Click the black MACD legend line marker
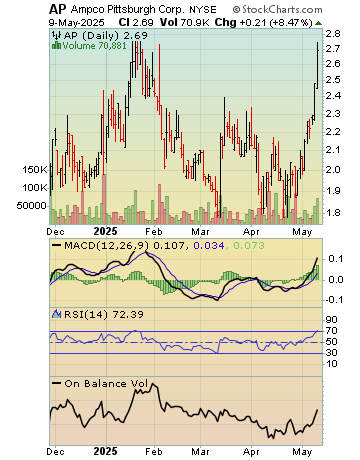 point(57,246)
